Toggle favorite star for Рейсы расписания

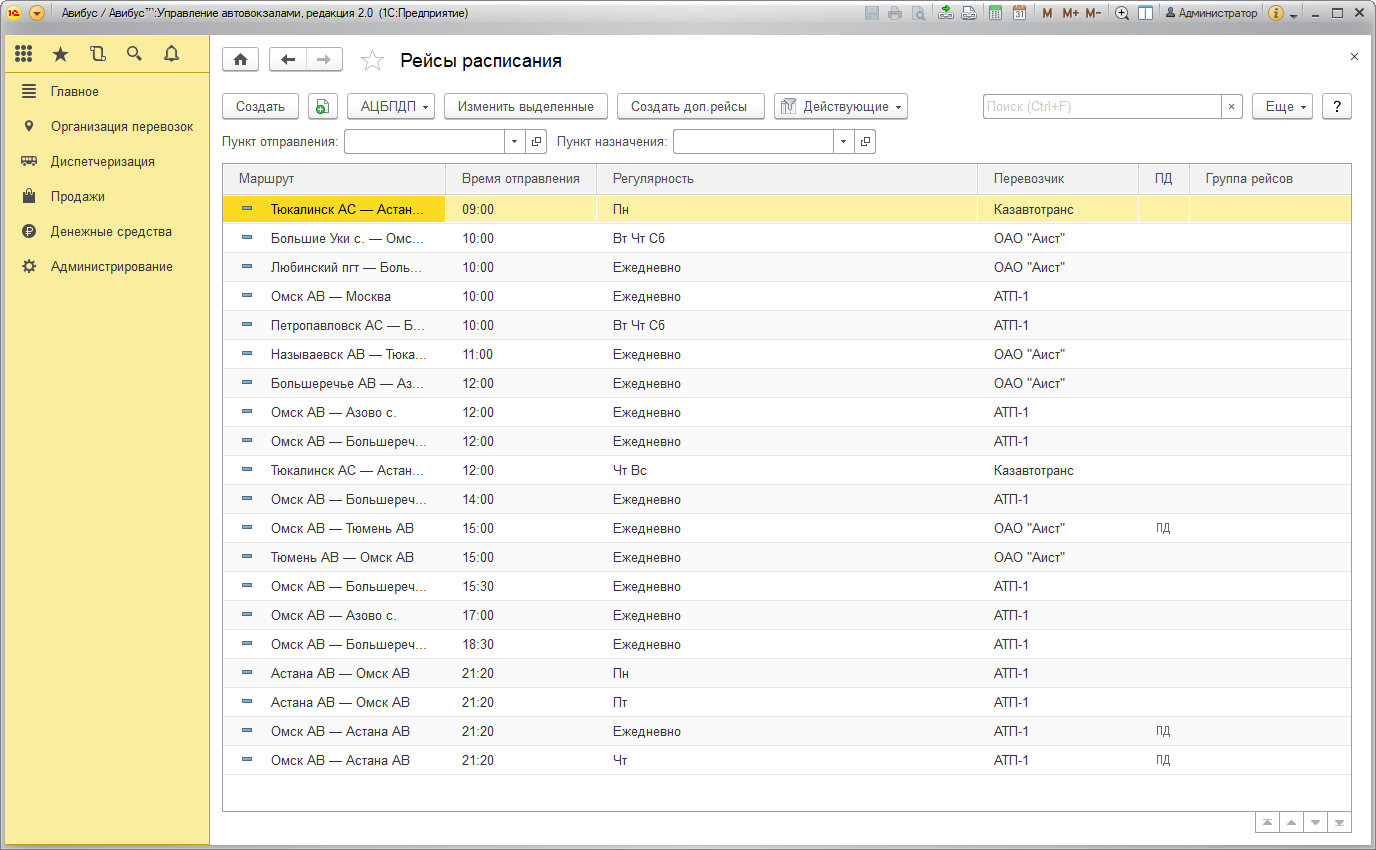point(372,61)
